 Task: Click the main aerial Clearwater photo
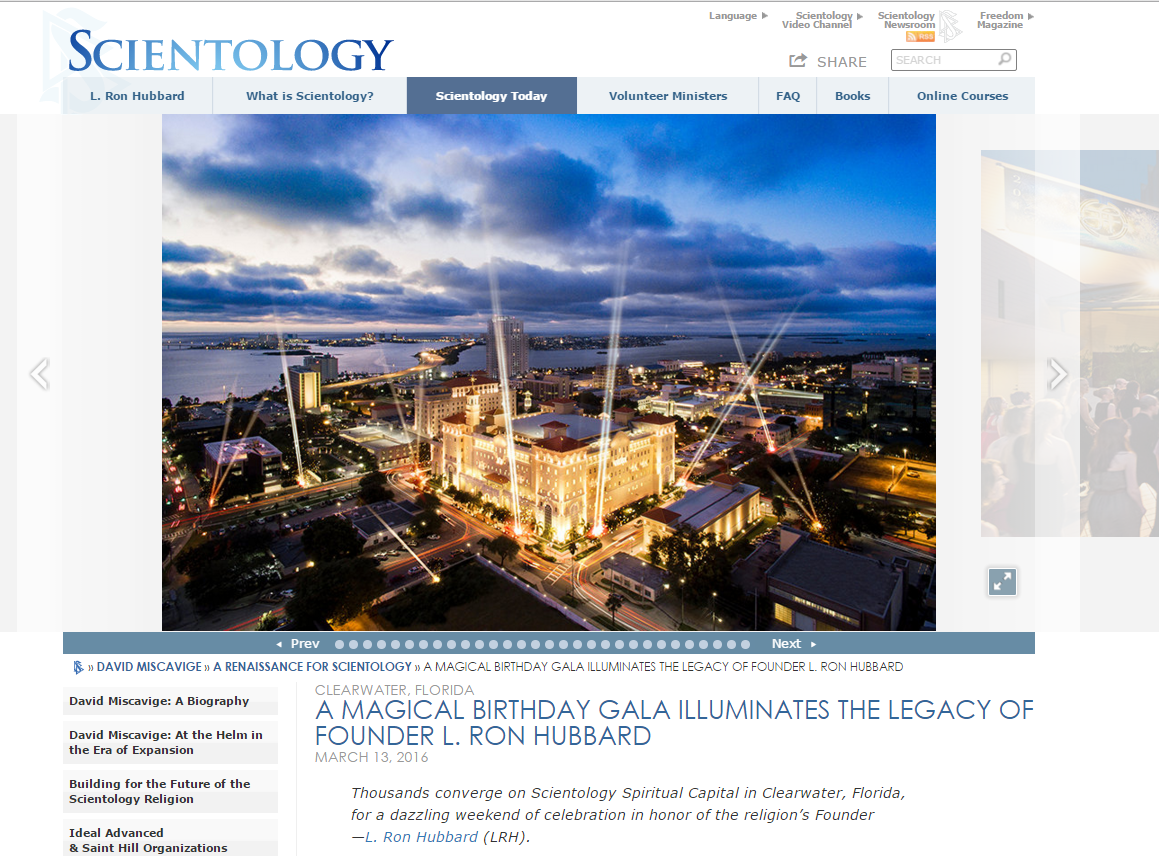pyautogui.click(x=548, y=372)
